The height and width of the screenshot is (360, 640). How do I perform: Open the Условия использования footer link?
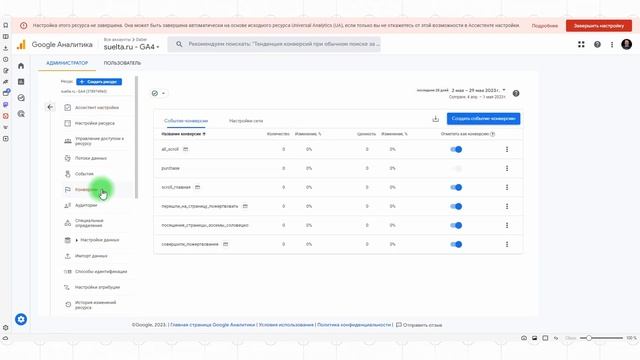tap(286, 325)
